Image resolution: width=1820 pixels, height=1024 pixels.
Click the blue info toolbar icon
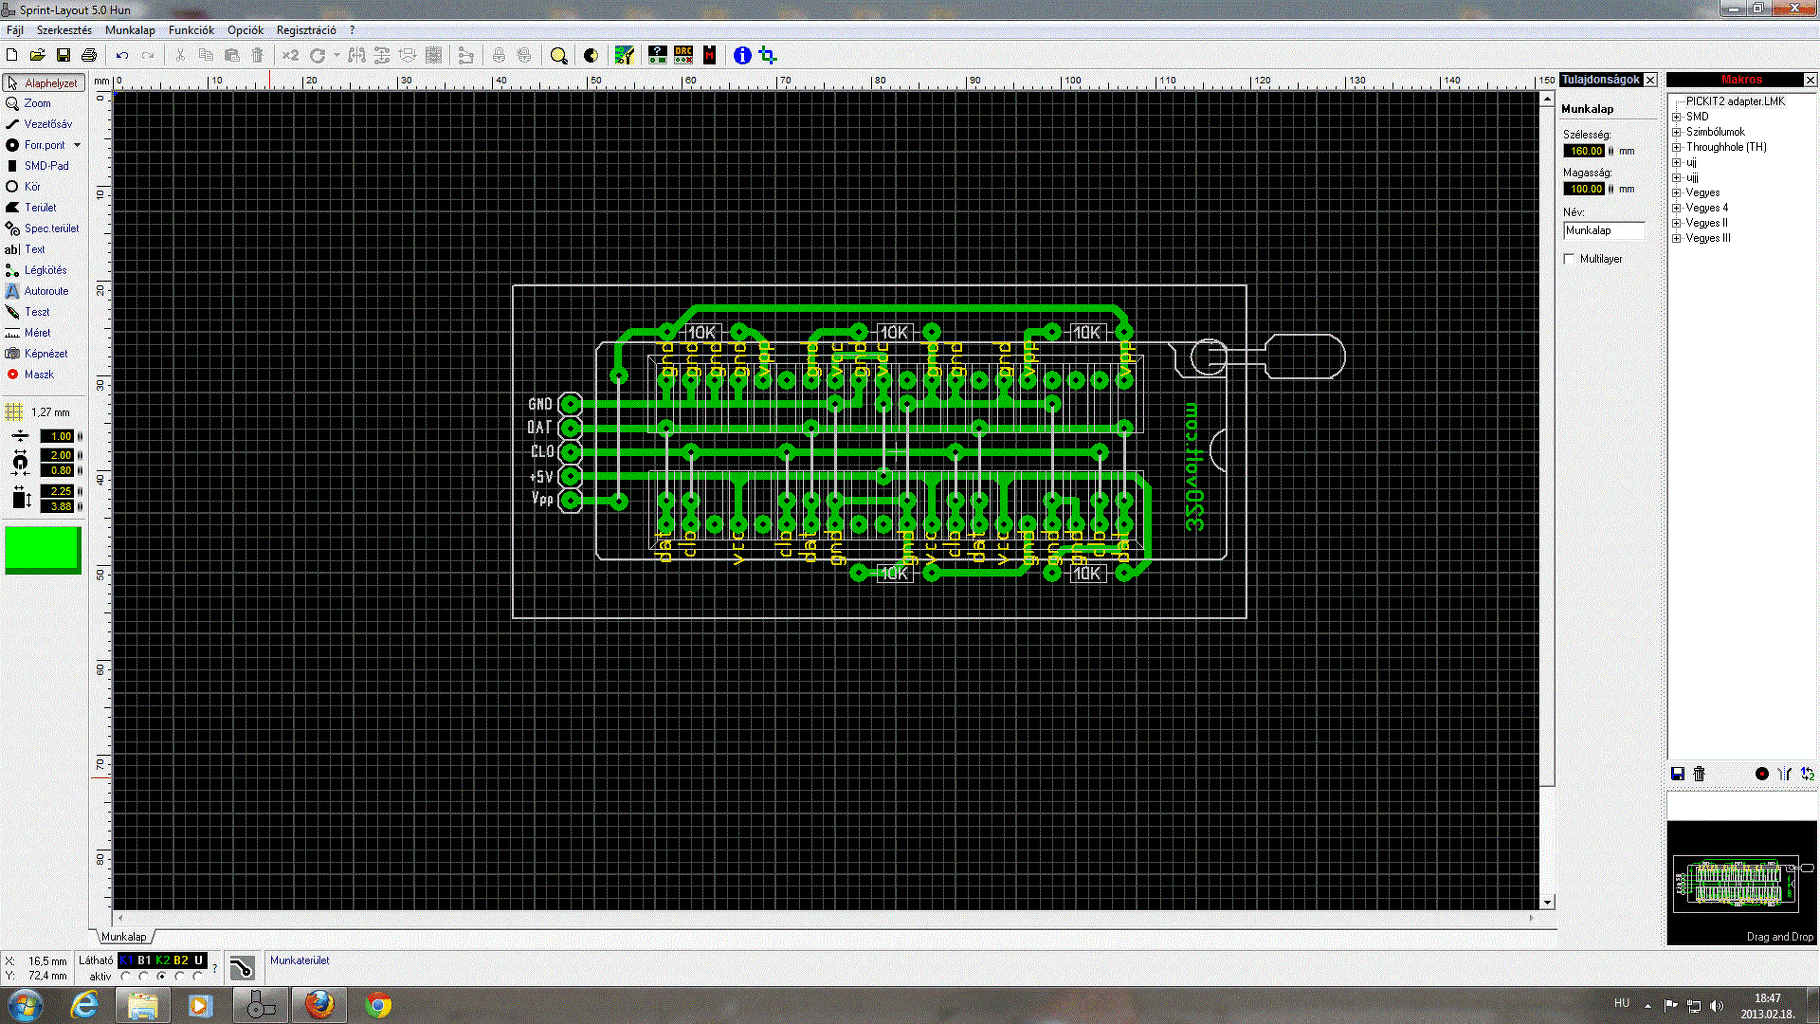(742, 56)
